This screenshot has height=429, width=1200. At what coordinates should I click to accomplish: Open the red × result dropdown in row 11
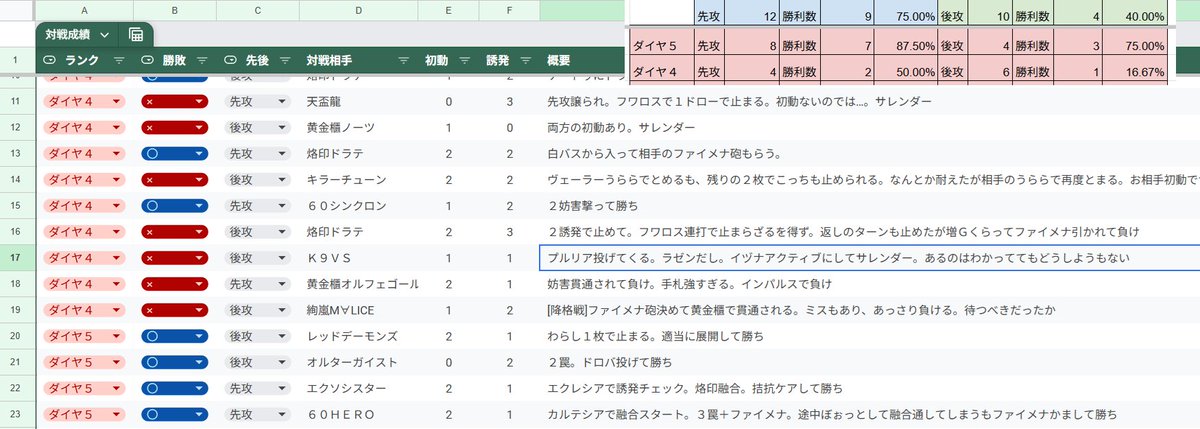[x=174, y=101]
